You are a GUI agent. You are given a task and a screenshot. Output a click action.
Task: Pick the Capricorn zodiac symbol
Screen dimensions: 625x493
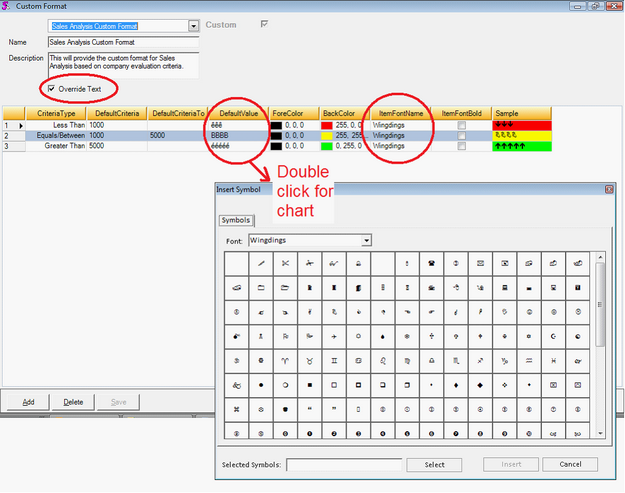click(505, 361)
